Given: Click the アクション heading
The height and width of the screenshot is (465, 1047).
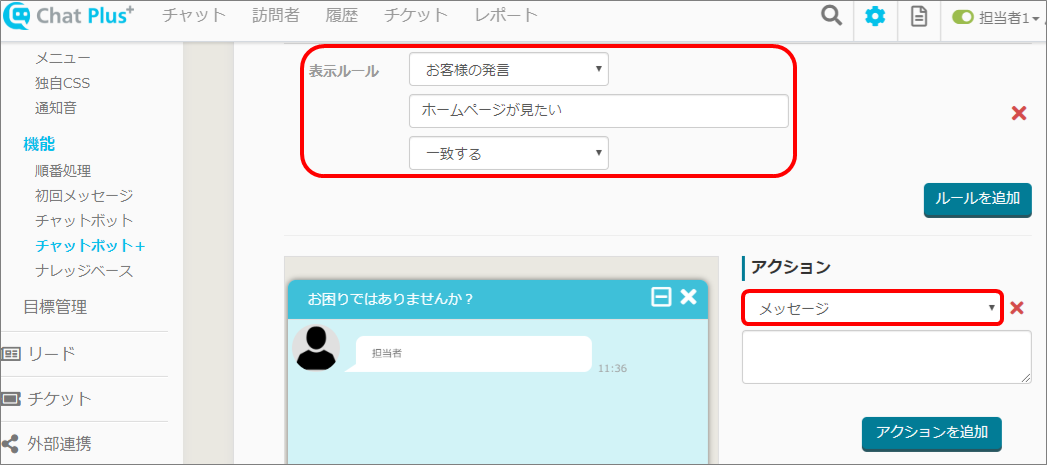Looking at the screenshot, I should coord(791,267).
